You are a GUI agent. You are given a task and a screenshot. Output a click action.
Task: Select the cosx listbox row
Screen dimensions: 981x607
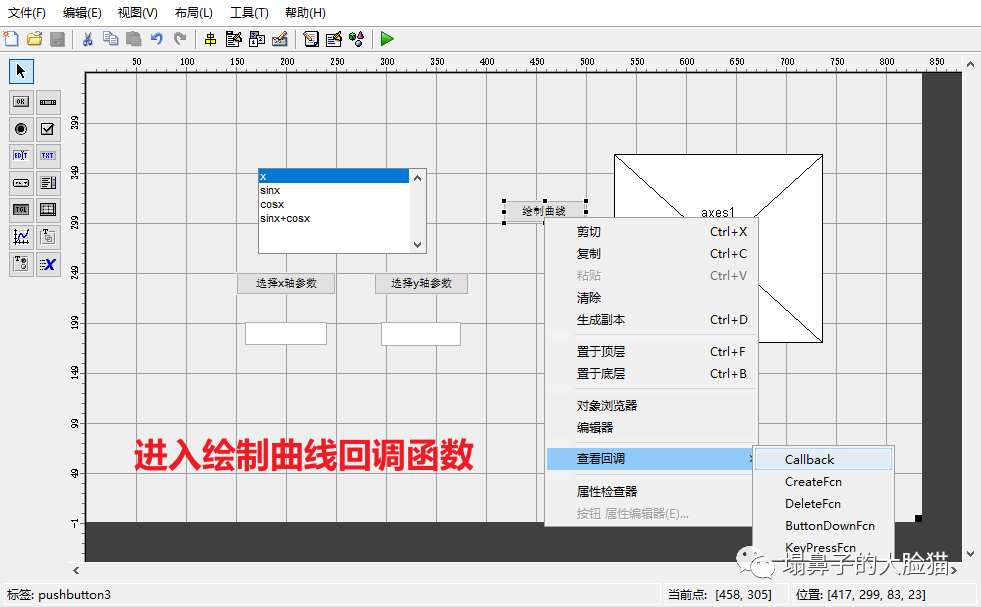[x=334, y=205]
